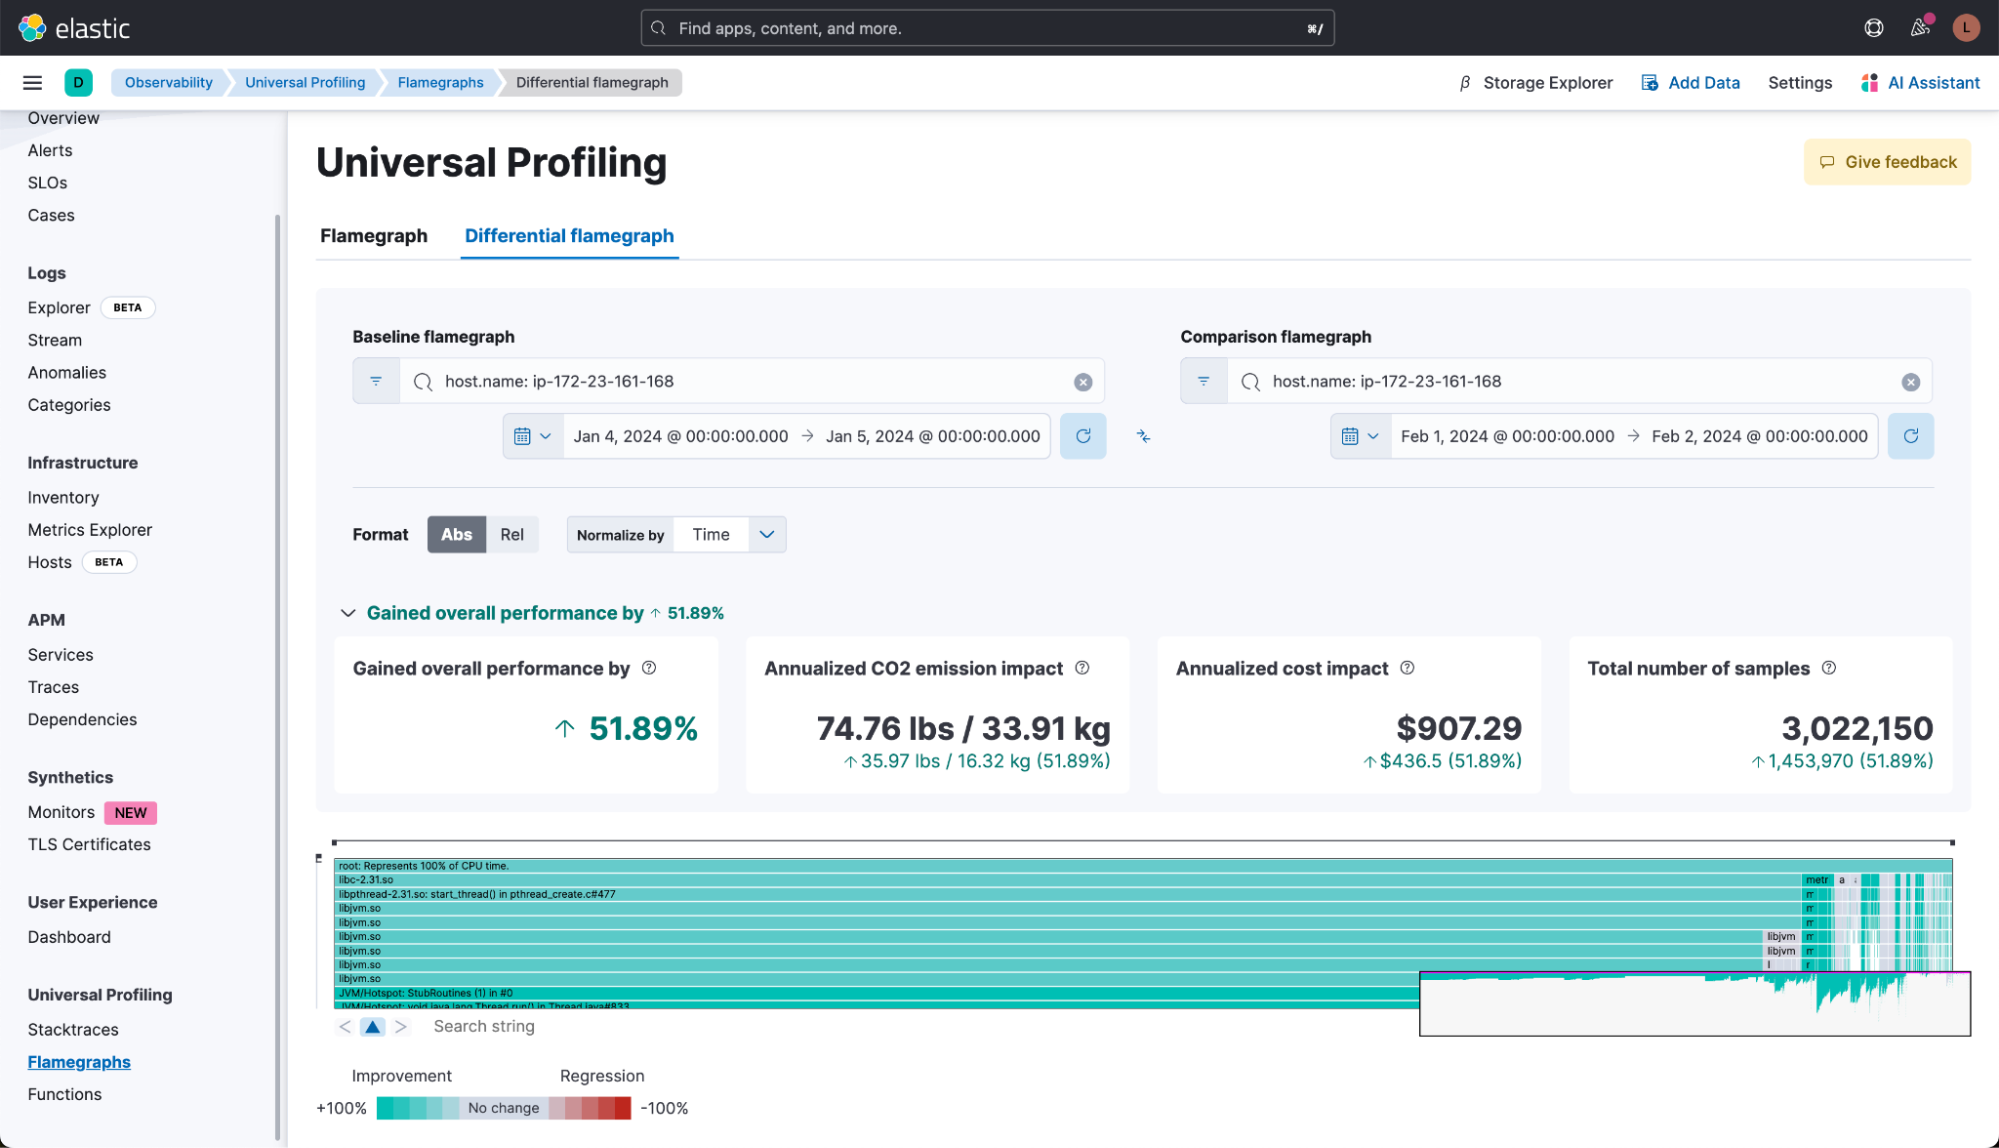Open baseline date quick menu calendar

(532, 436)
